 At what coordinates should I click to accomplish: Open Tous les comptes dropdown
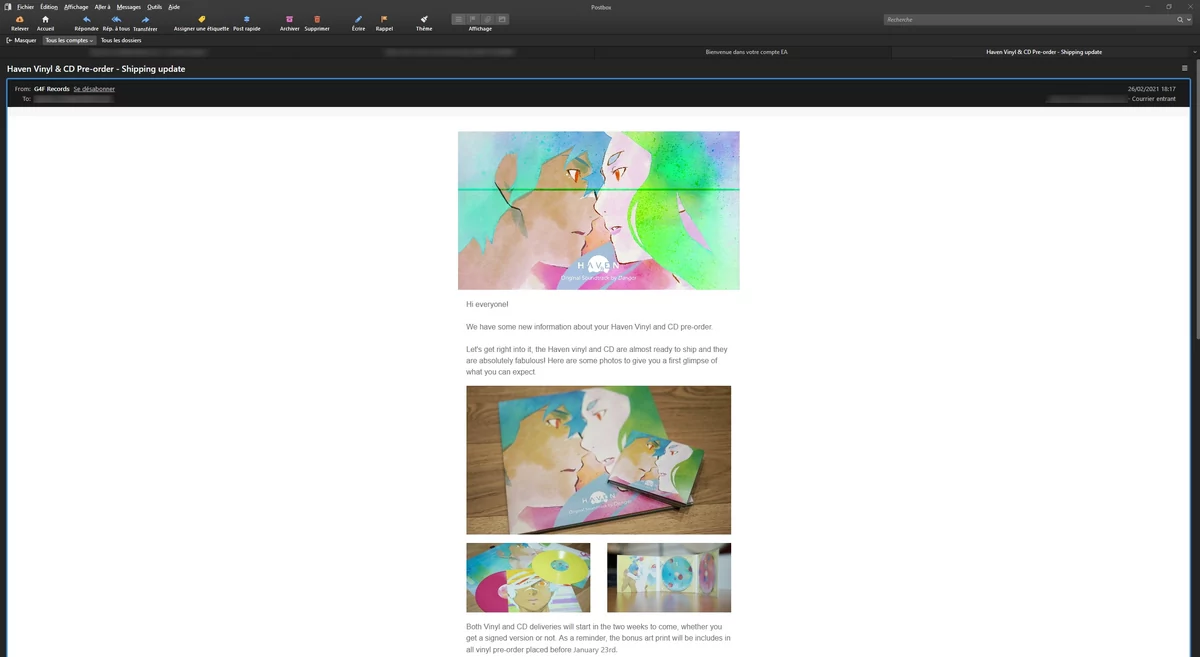(x=69, y=41)
